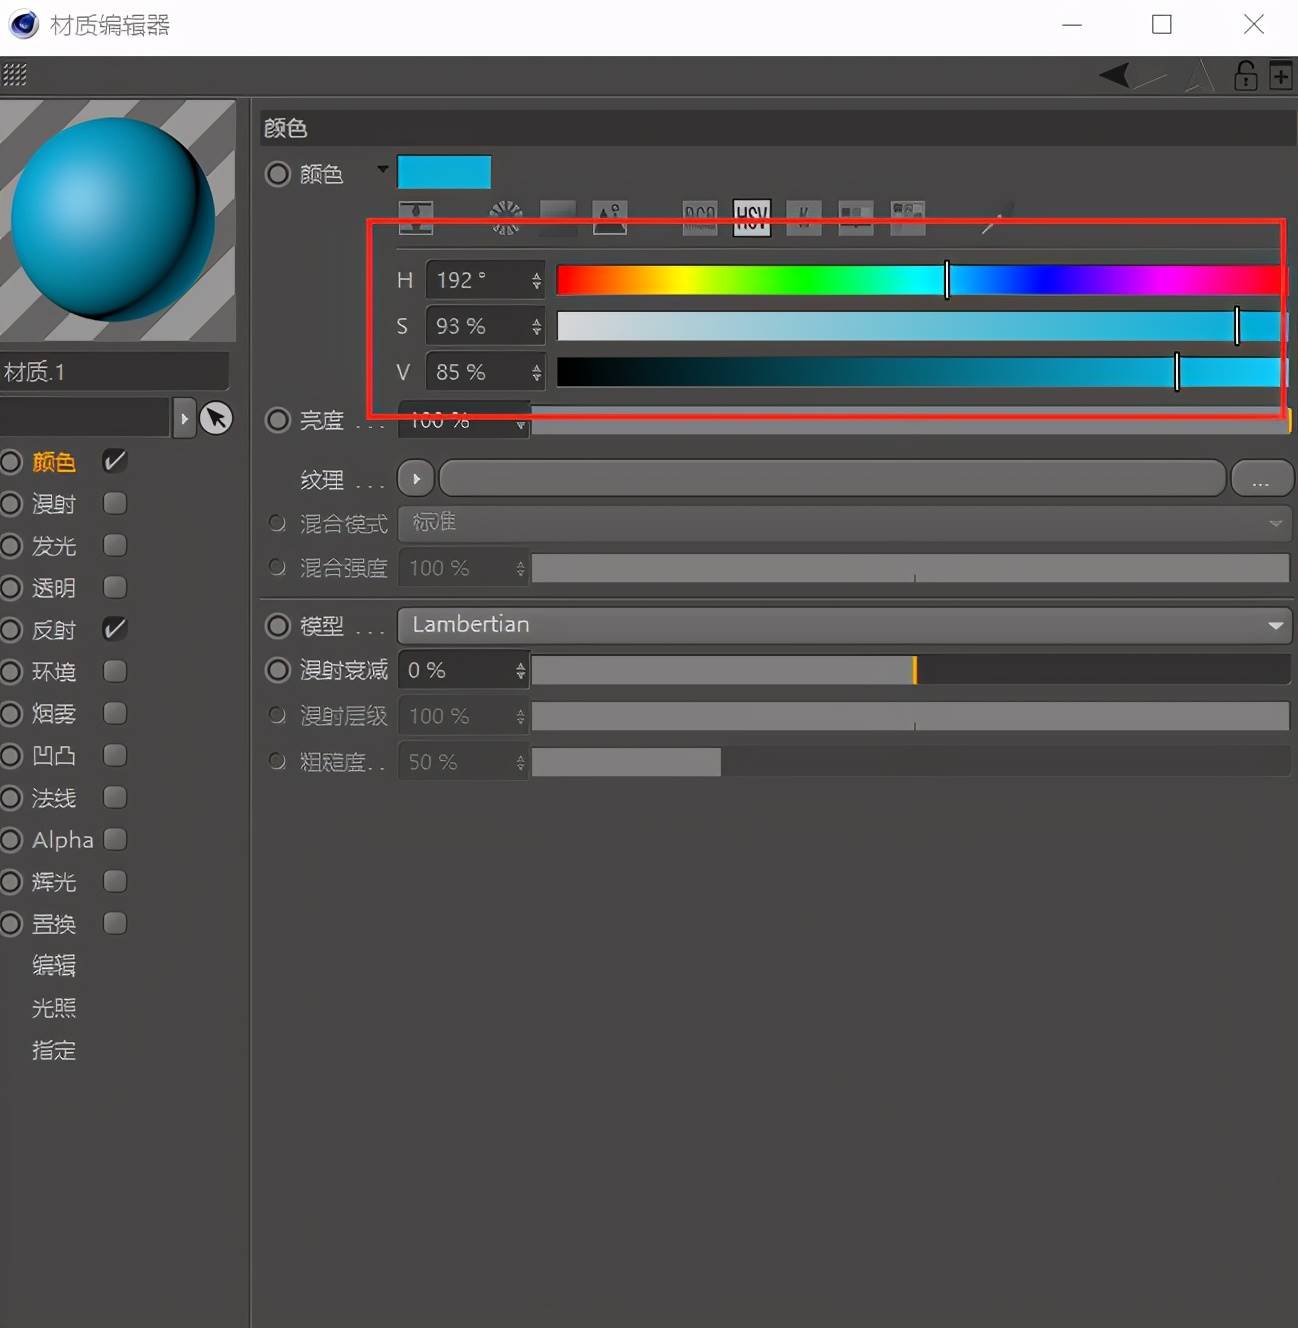Screen dimensions: 1298x1328
Task: Click the small arrow beside the material picker
Action: pyautogui.click(x=184, y=418)
